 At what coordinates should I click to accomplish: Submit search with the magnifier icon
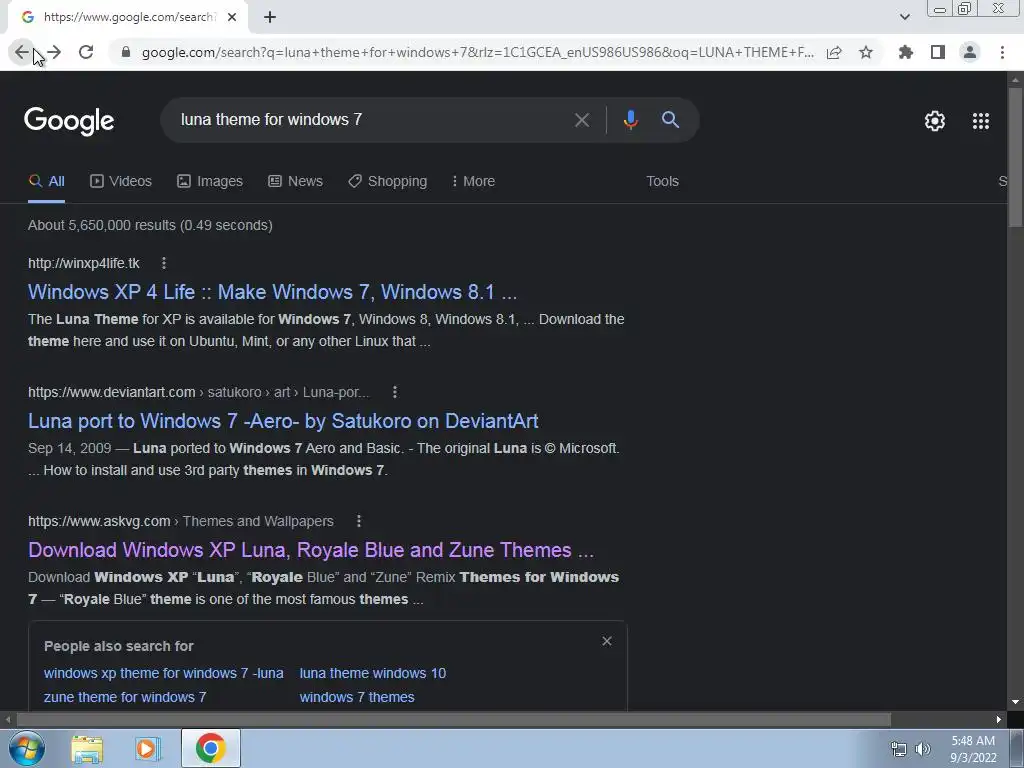pos(670,120)
